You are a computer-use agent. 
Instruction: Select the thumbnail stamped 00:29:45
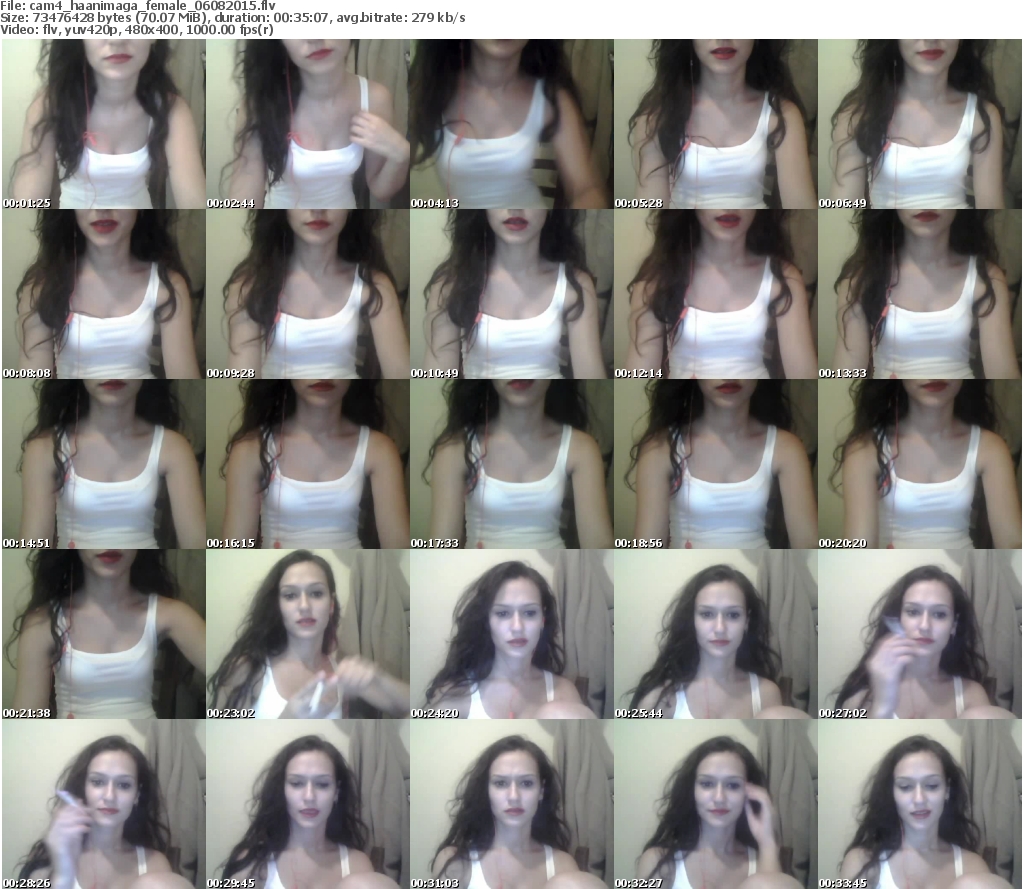pos(308,804)
